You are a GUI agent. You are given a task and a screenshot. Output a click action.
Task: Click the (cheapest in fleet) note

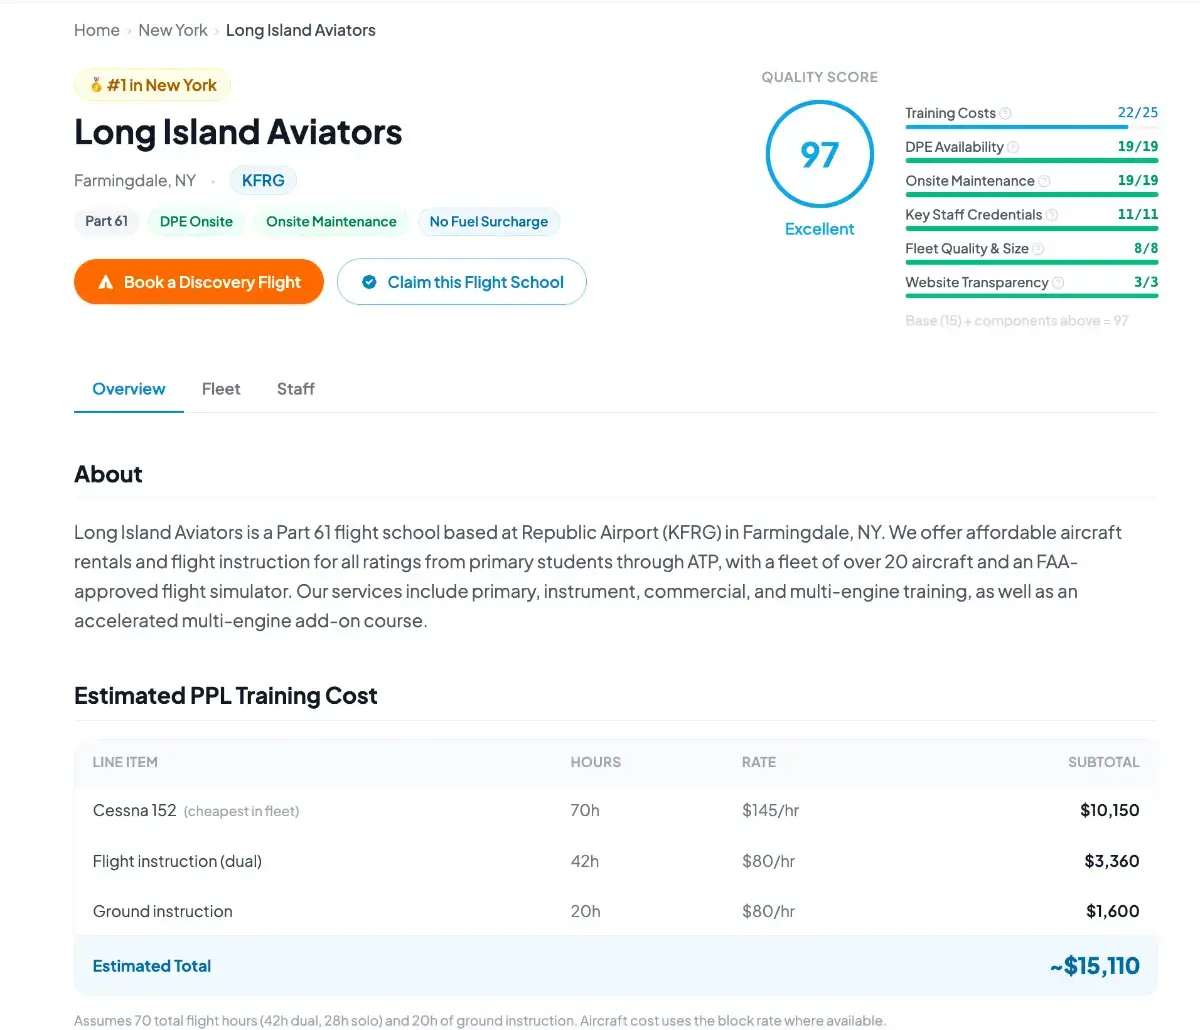241,811
